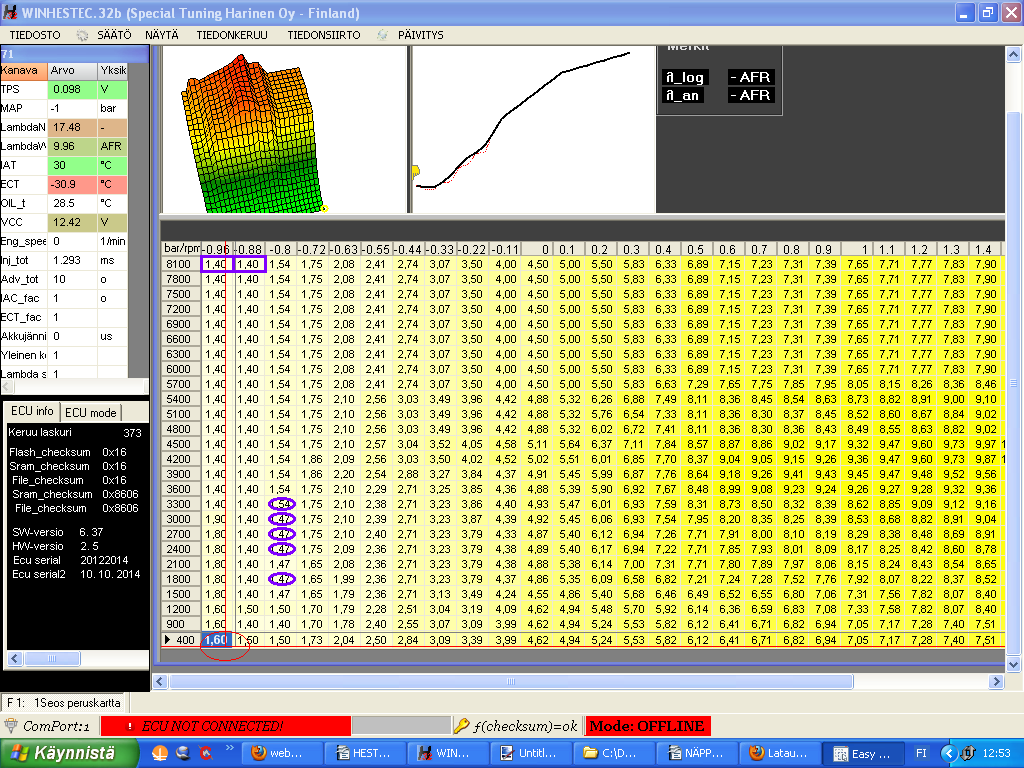
Task: Switch to the HEST… taskbar window
Action: (365, 753)
